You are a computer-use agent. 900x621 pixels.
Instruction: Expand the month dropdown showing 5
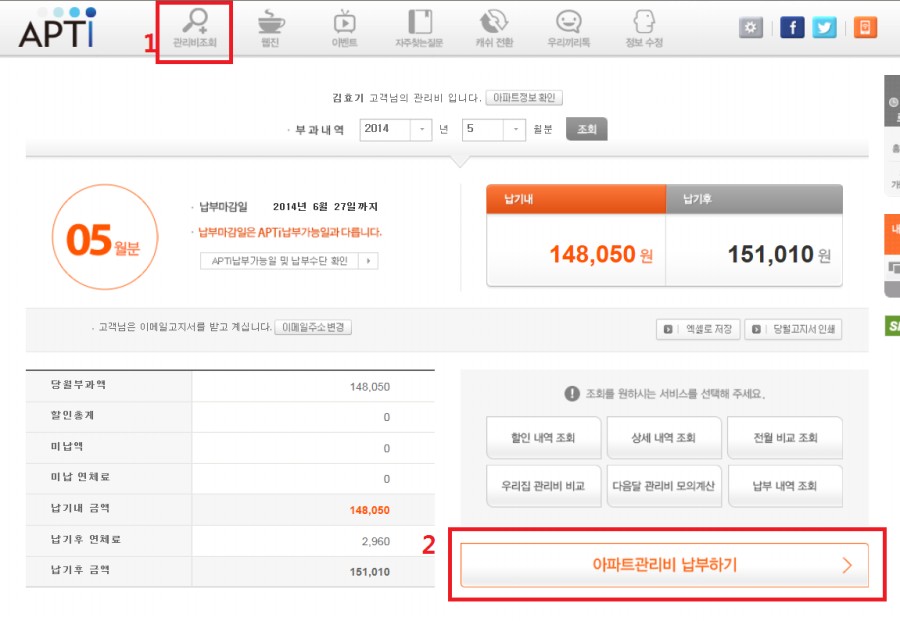515,129
